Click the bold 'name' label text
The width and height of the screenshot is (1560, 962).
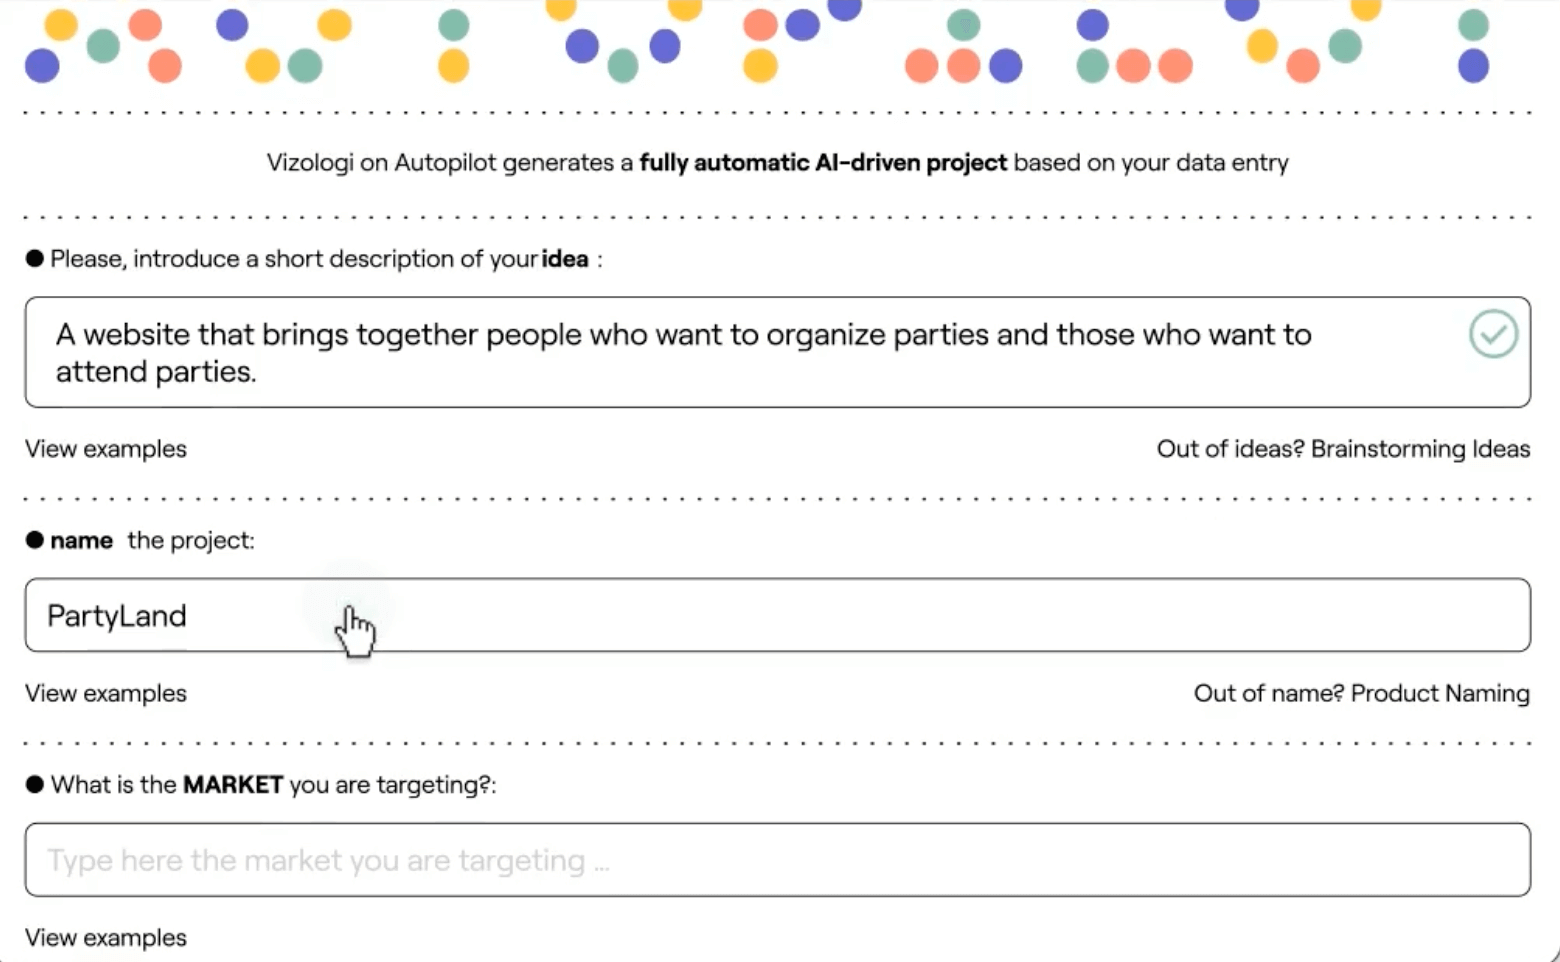pyautogui.click(x=81, y=541)
